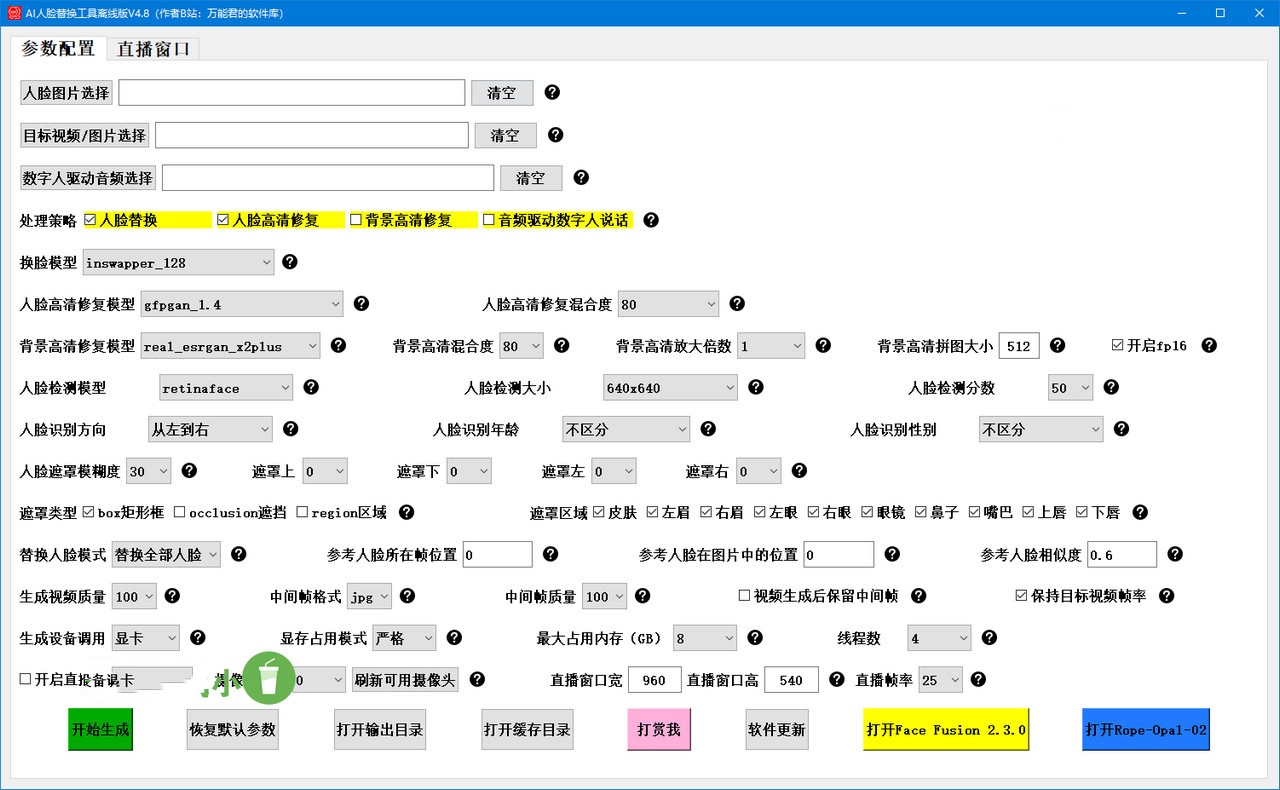Click 打开Face Fusion 2.3.0 button
This screenshot has height=790, width=1280.
coord(946,730)
